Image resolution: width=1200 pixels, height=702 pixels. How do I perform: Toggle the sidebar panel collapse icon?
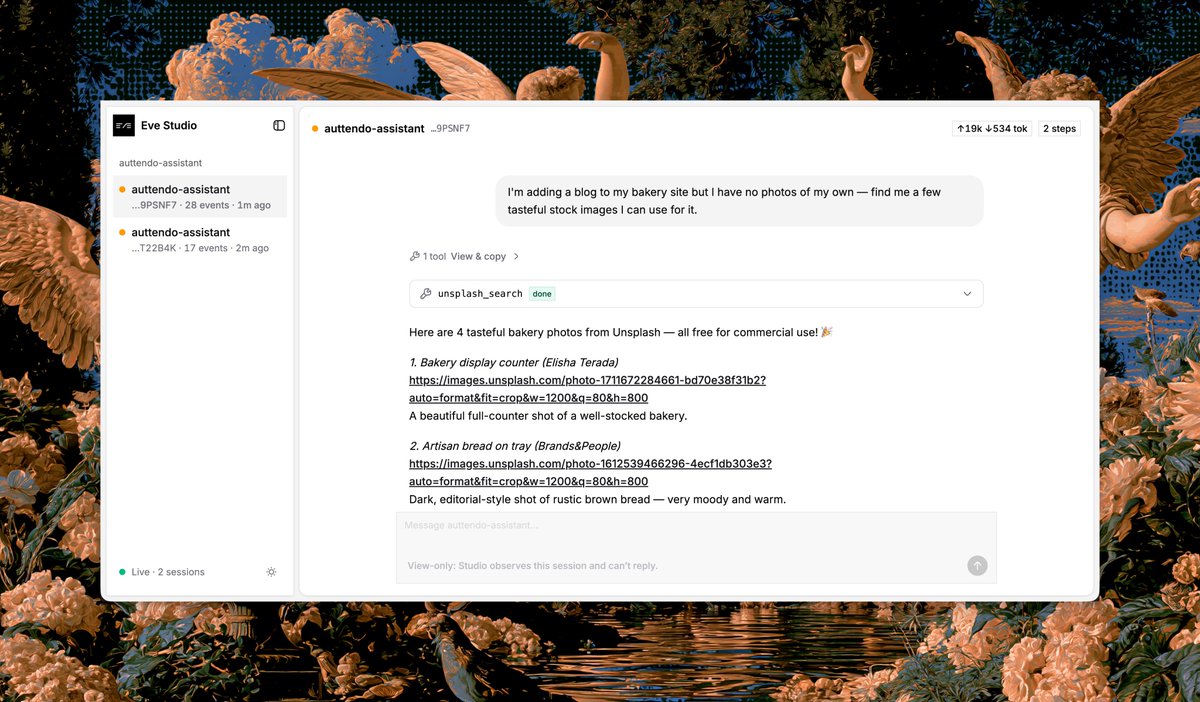pos(279,125)
